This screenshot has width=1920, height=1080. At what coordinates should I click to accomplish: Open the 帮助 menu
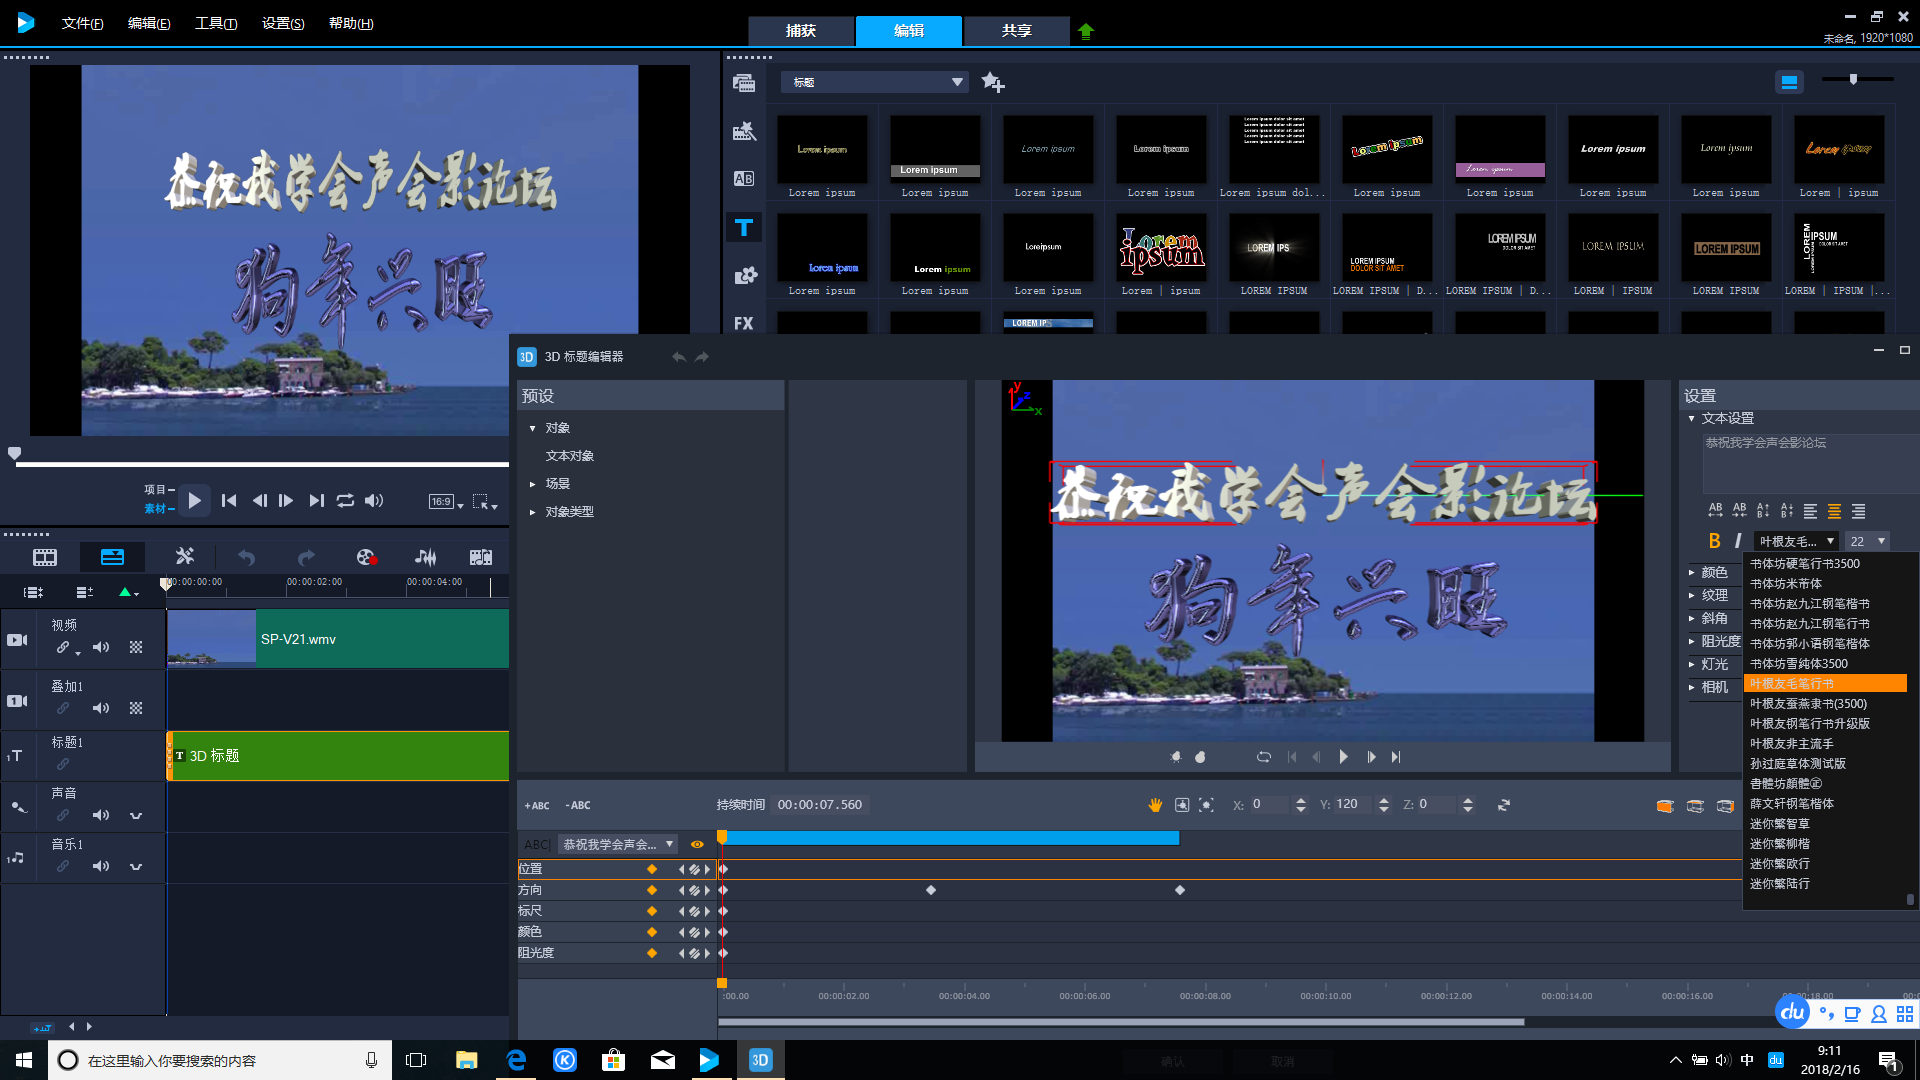pyautogui.click(x=351, y=23)
